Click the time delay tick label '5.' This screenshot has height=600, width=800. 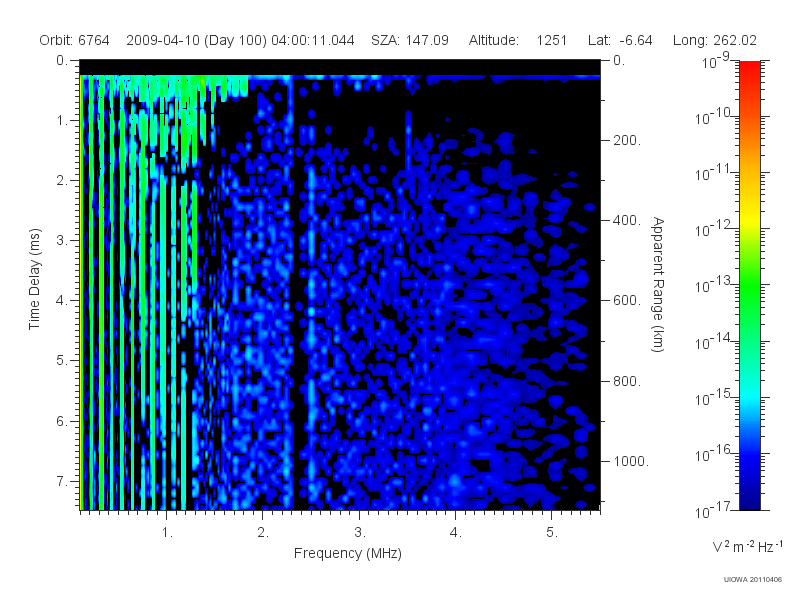pos(62,360)
